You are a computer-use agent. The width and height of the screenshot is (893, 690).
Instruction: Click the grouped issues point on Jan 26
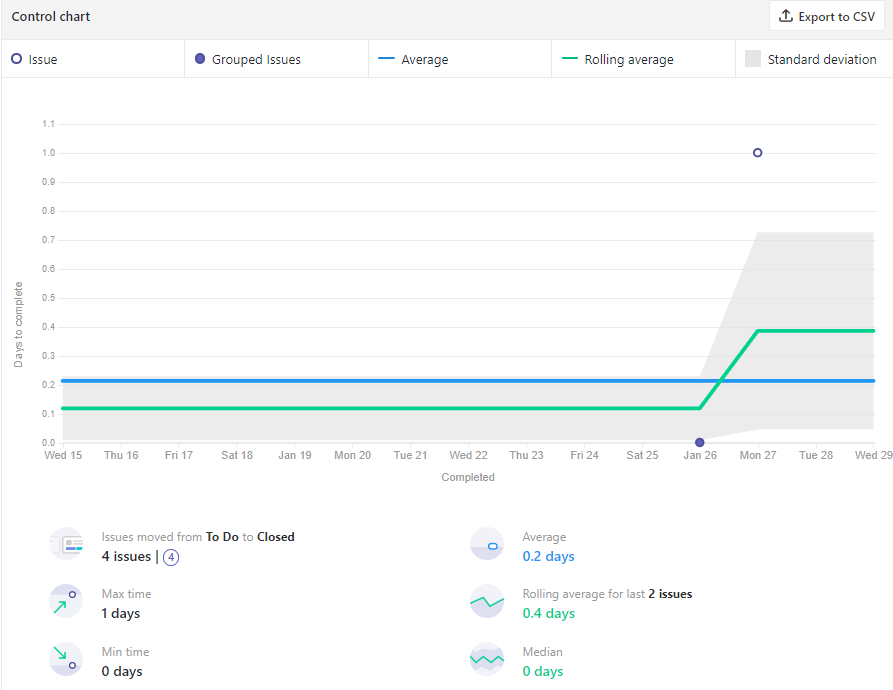[x=699, y=442]
